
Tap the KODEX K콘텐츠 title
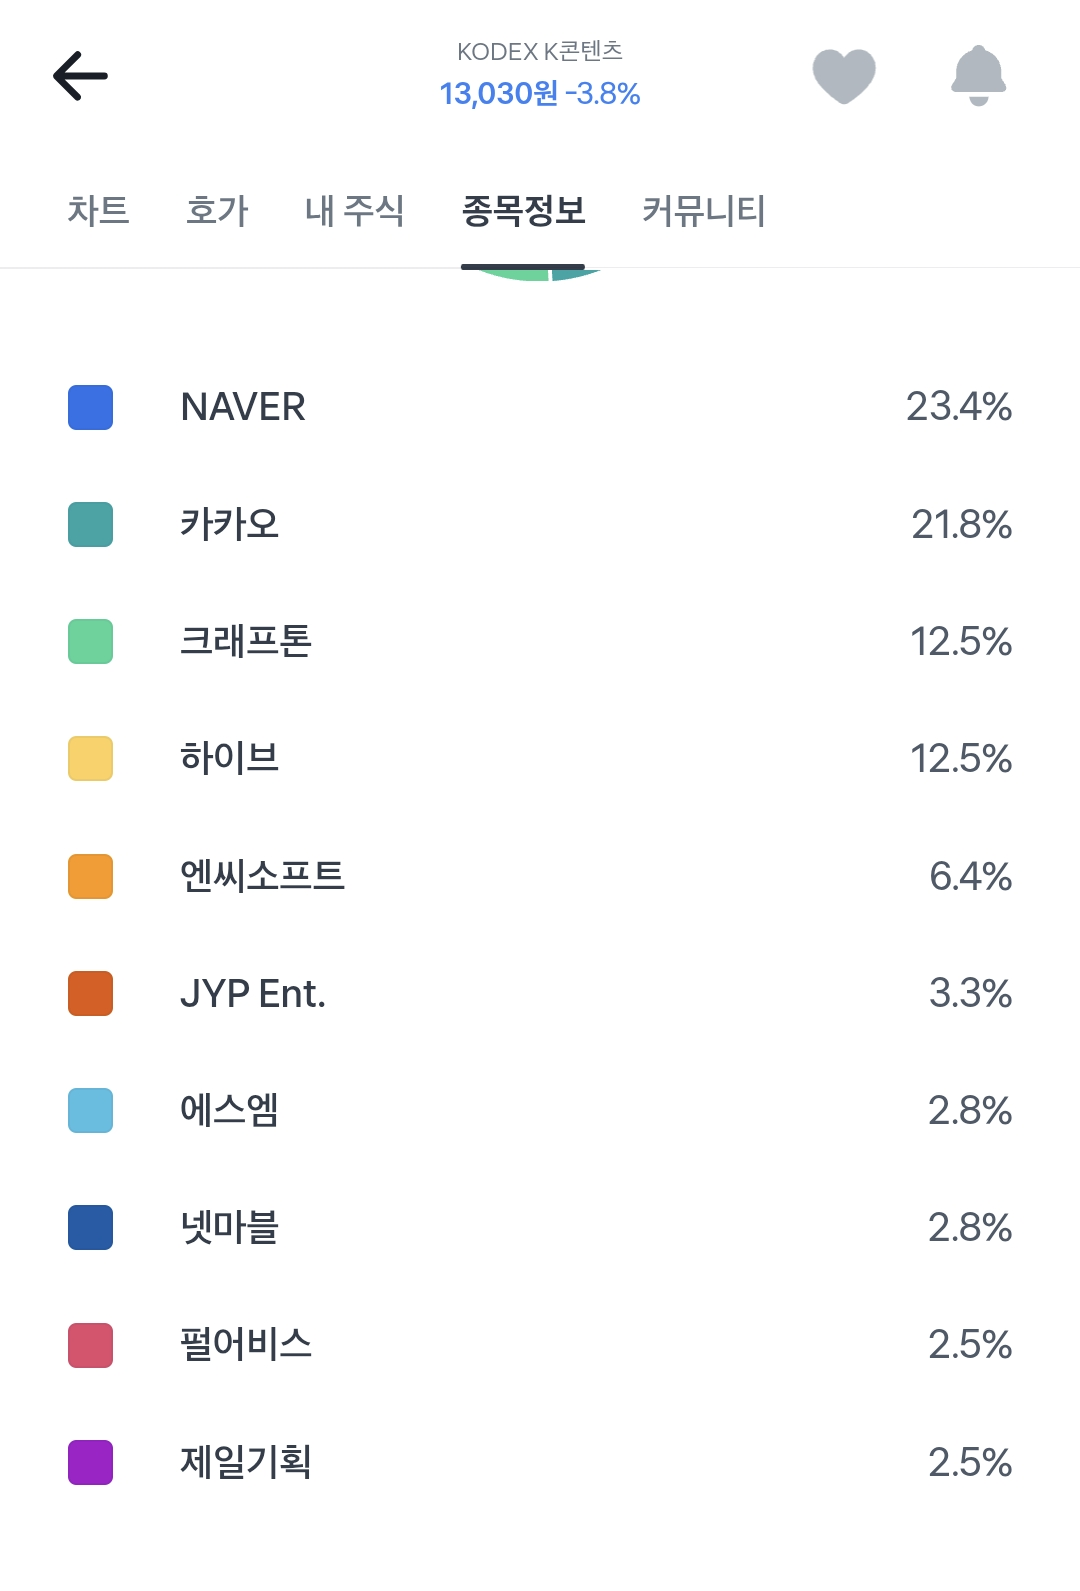click(x=540, y=51)
